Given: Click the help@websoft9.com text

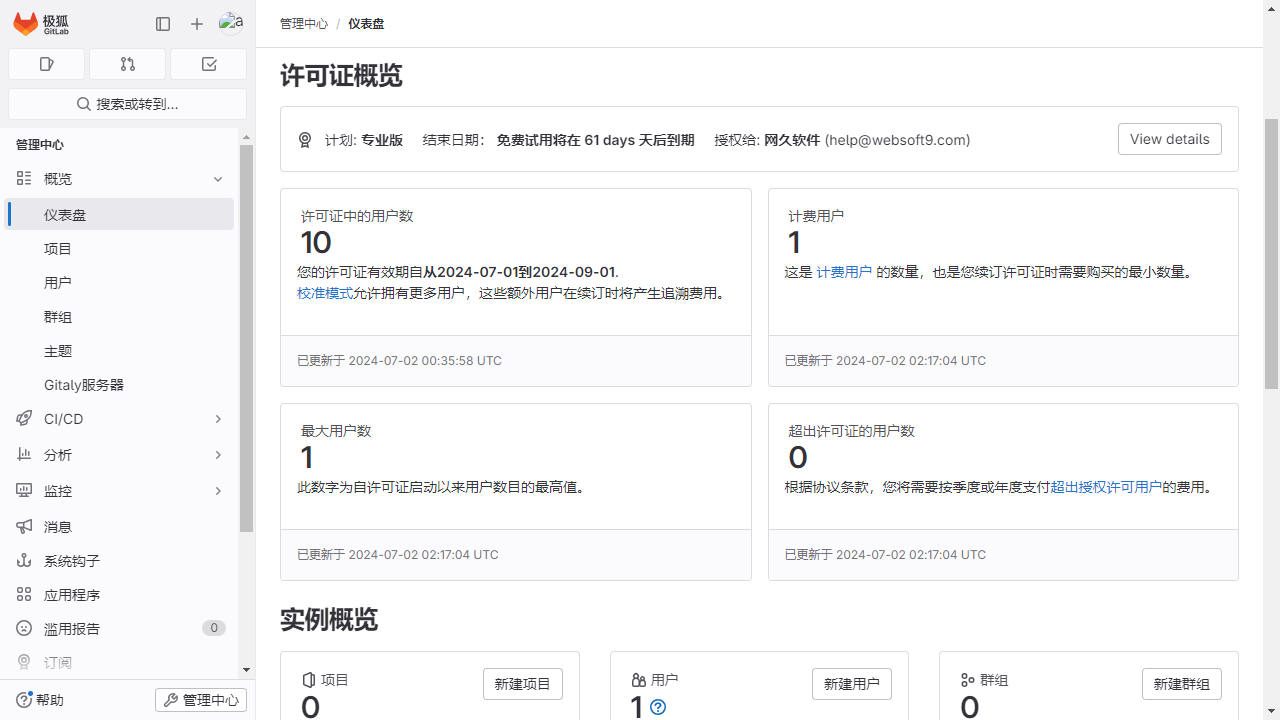Looking at the screenshot, I should pyautogui.click(x=897, y=140).
